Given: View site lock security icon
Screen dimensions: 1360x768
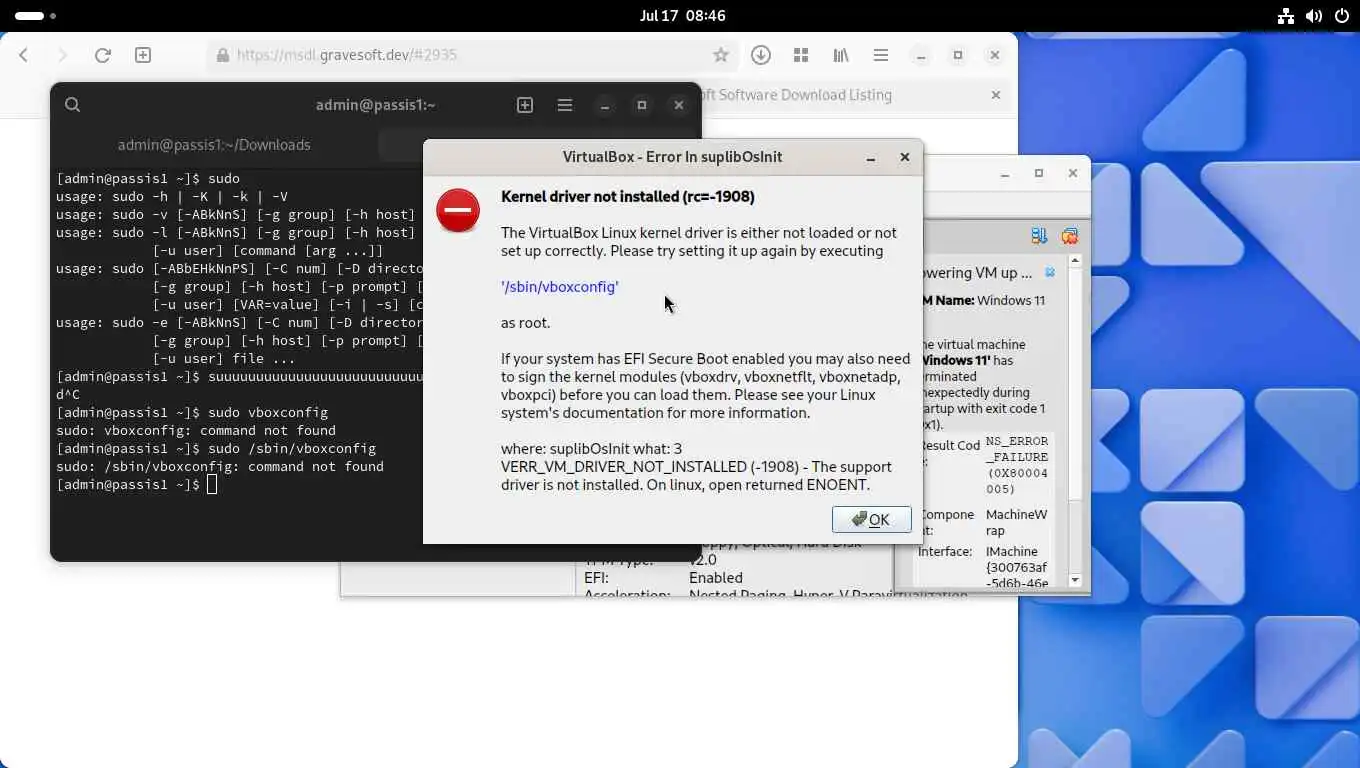Looking at the screenshot, I should (x=222, y=55).
